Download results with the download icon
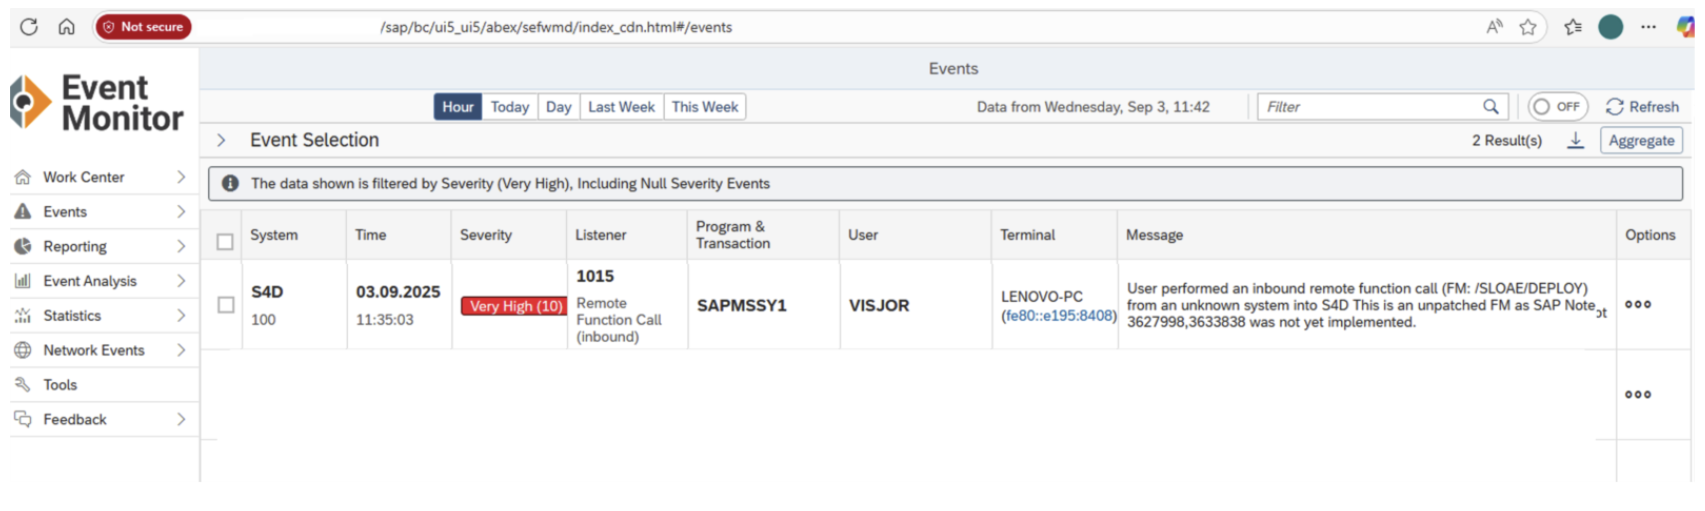The width and height of the screenshot is (1705, 511). [x=1575, y=140]
